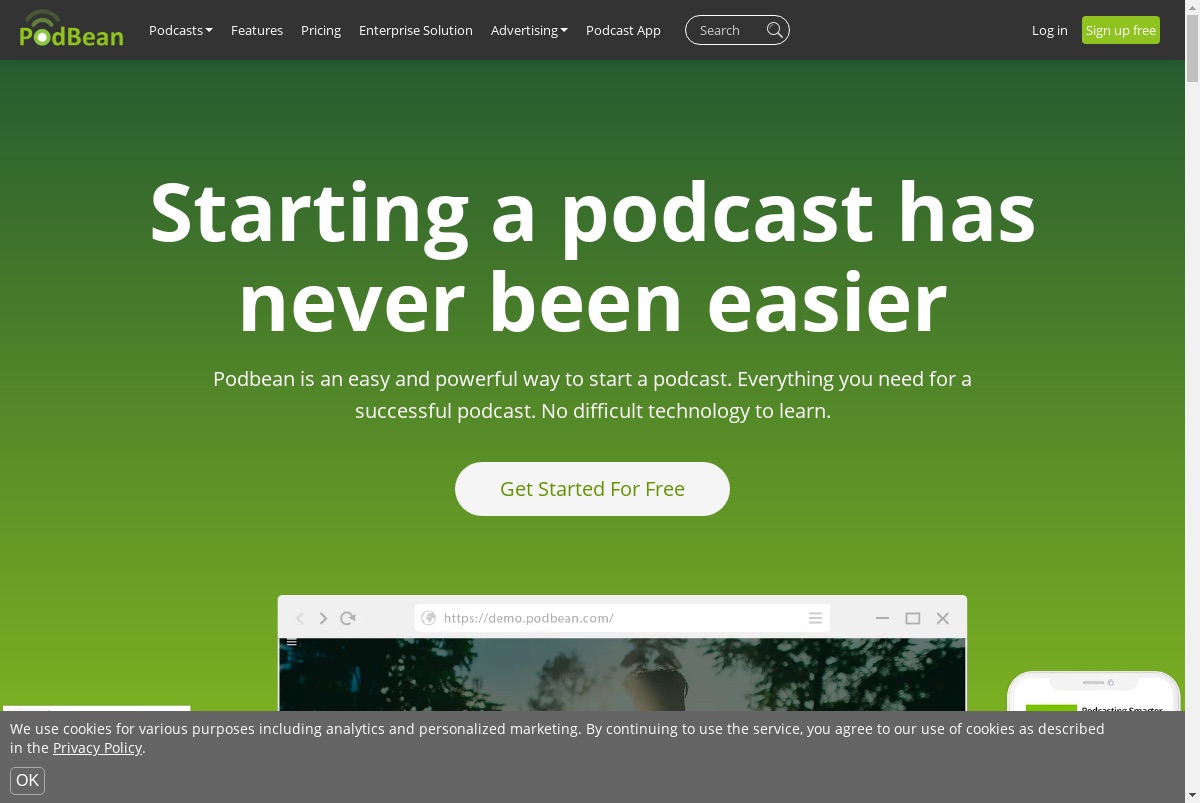This screenshot has width=1200, height=803.
Task: Click the Log in link
Action: (1050, 30)
